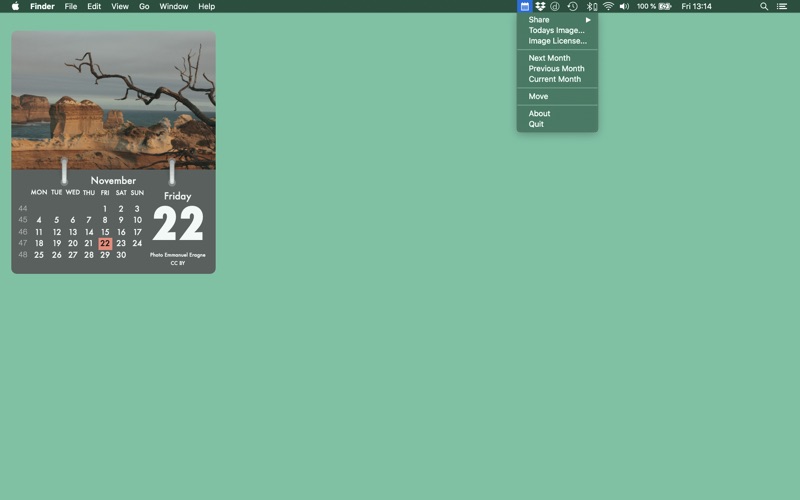Viewport: 800px width, 500px height.
Task: Open the Window menu
Action: click(173, 6)
